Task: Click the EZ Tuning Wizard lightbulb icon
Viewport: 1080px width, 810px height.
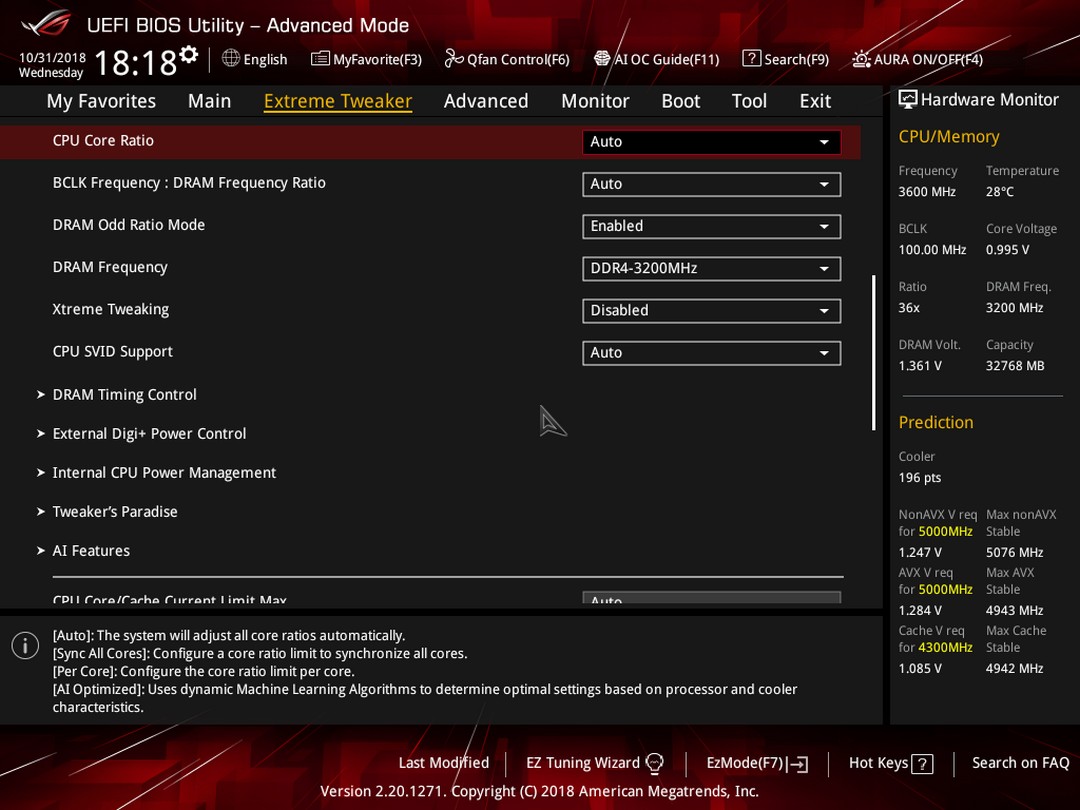Action: pos(654,763)
